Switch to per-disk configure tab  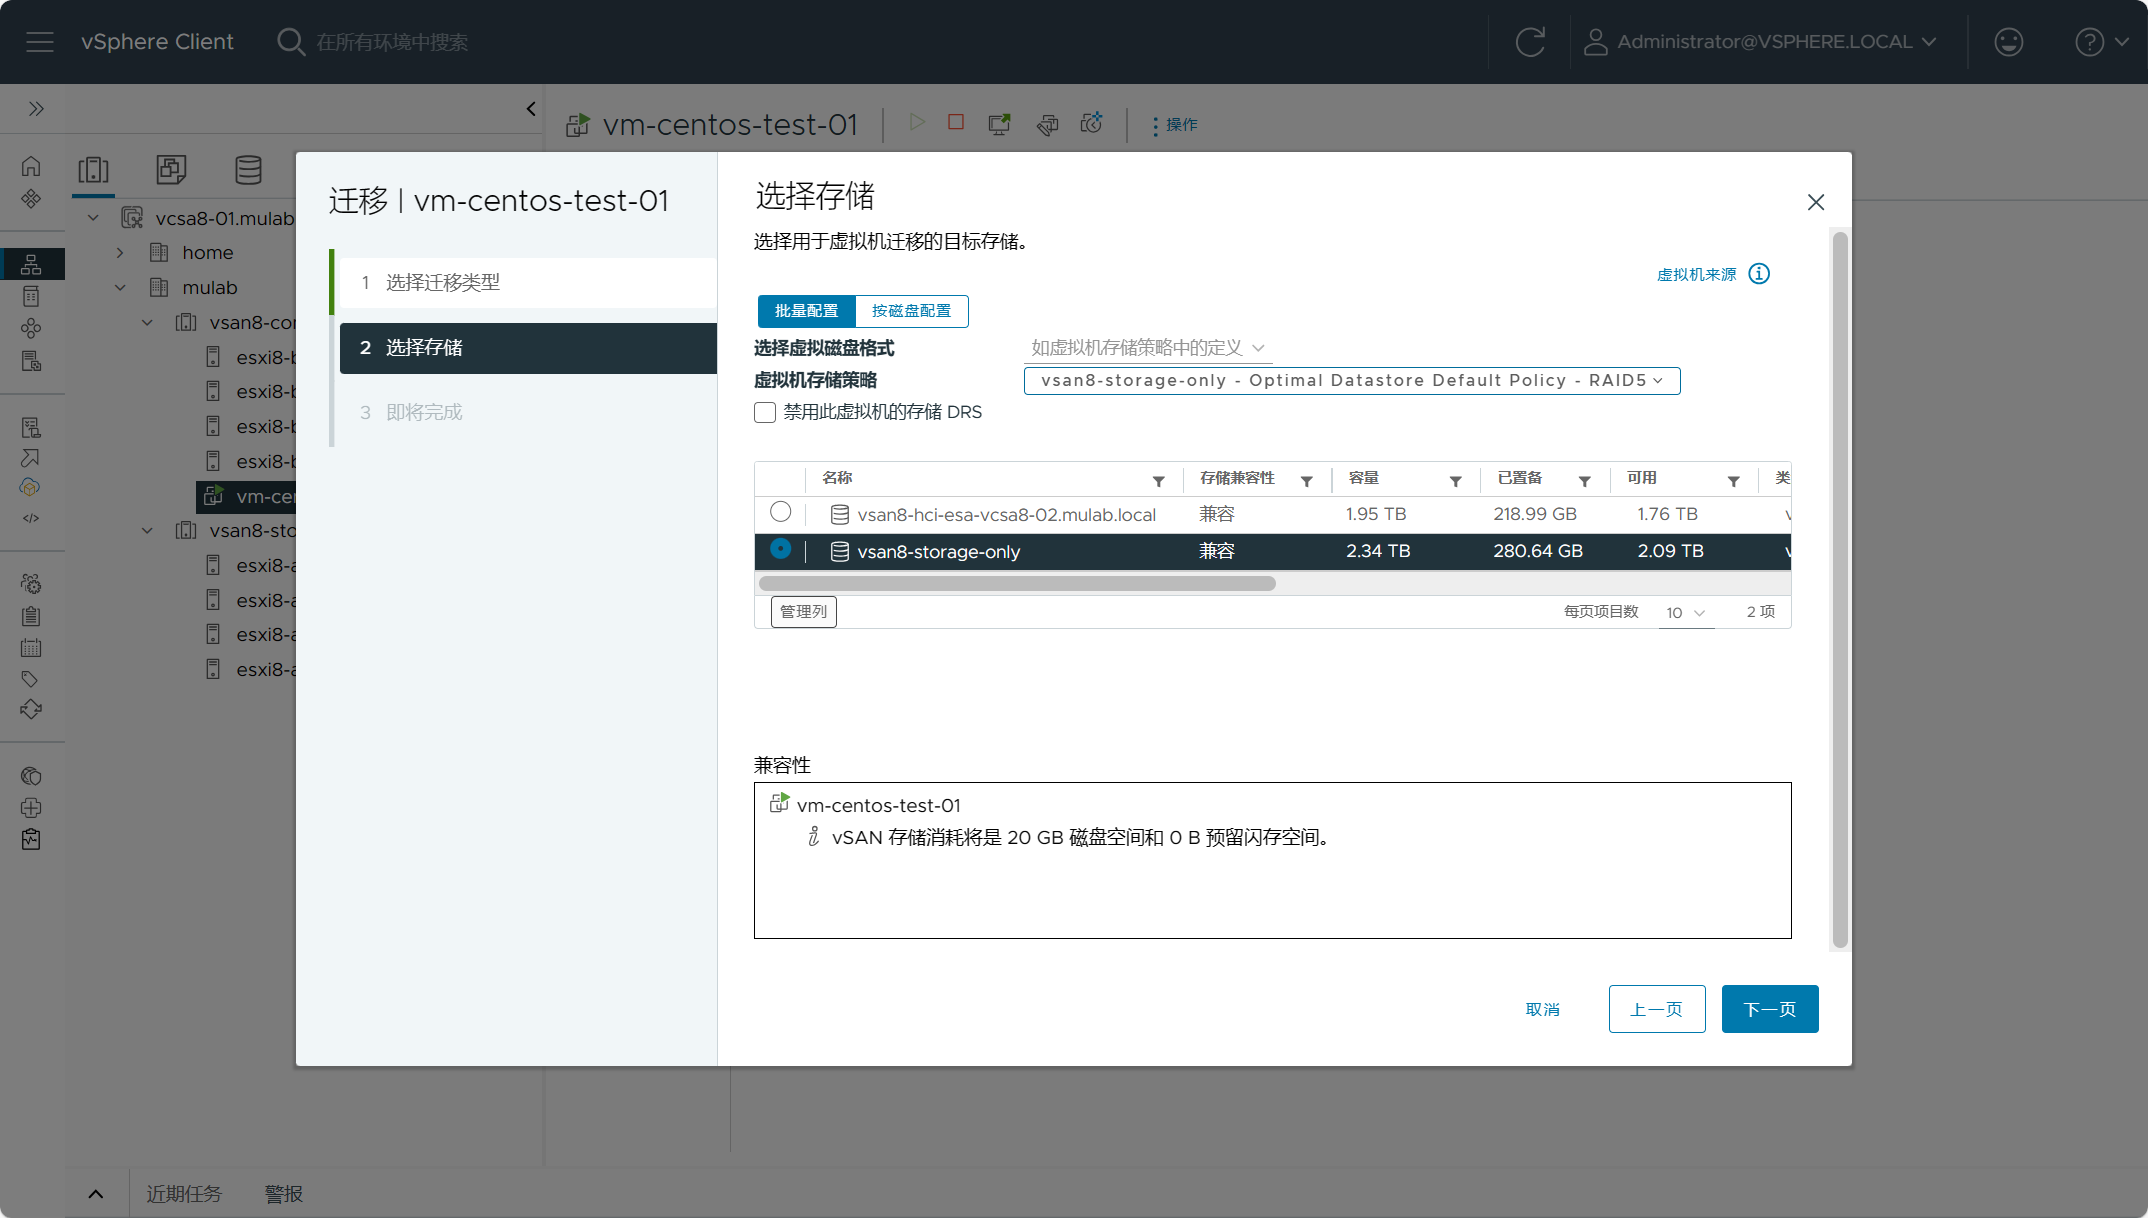pos(911,311)
